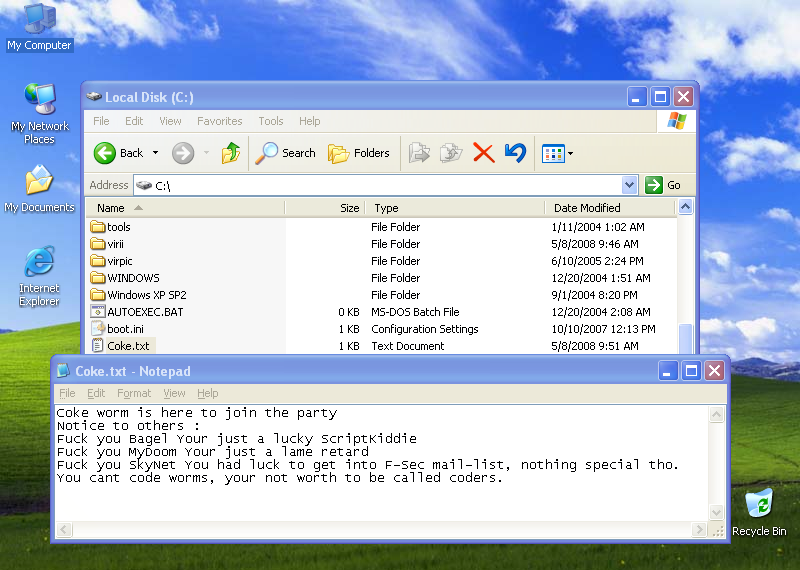
Task: Click the drive icon in Local Disk title bar
Action: tap(94, 96)
